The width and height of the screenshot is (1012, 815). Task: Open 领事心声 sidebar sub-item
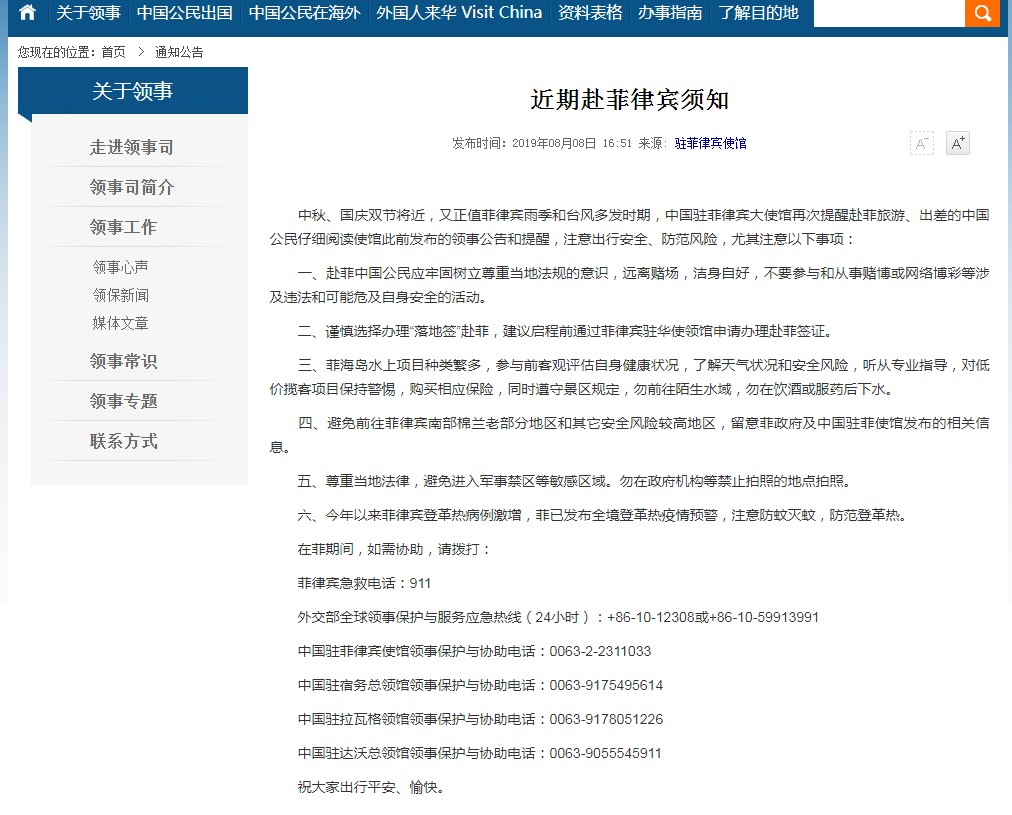(x=121, y=267)
